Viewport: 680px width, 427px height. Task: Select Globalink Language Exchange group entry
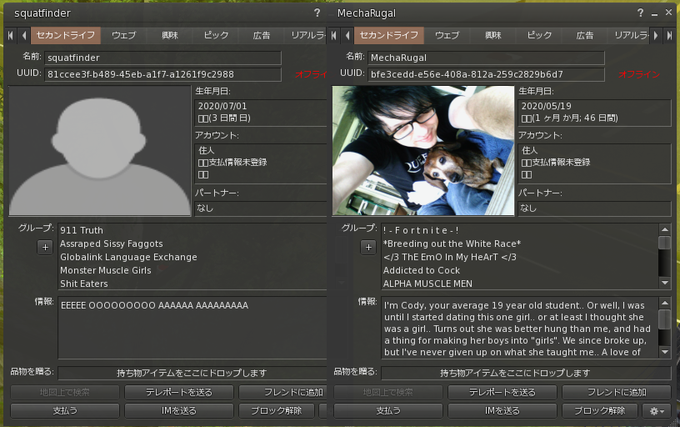pyautogui.click(x=128, y=257)
